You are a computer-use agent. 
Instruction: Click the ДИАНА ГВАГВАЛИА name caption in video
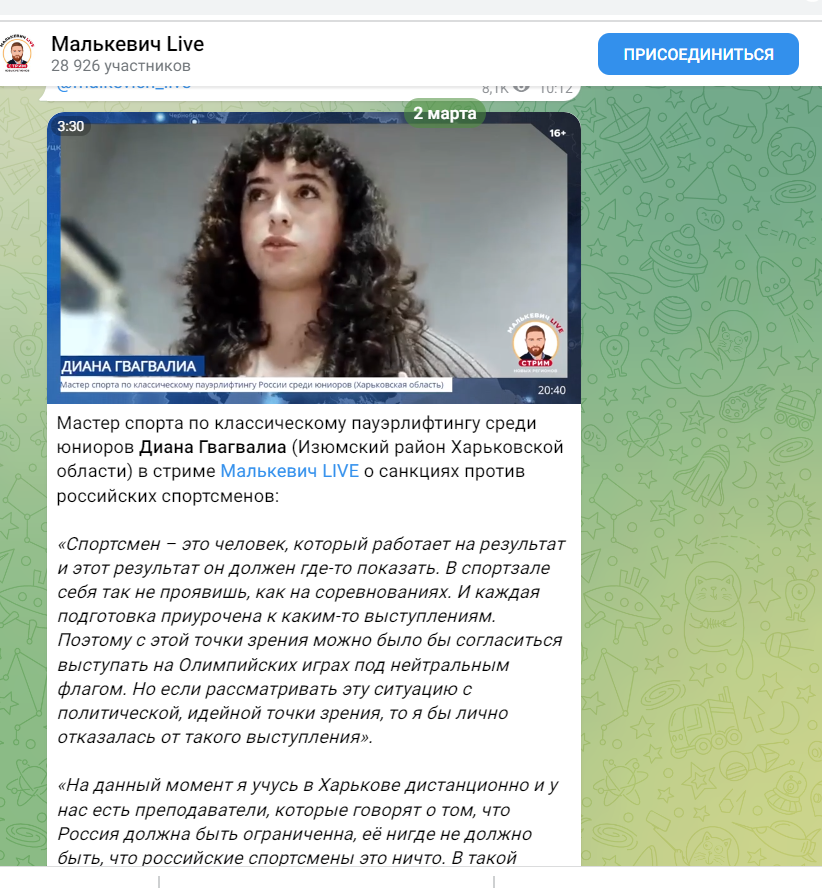pyautogui.click(x=129, y=366)
